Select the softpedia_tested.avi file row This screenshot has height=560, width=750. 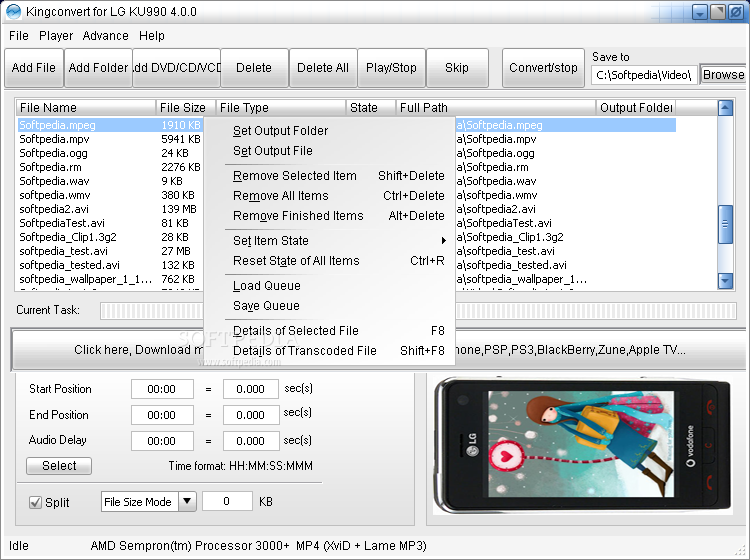pos(110,265)
